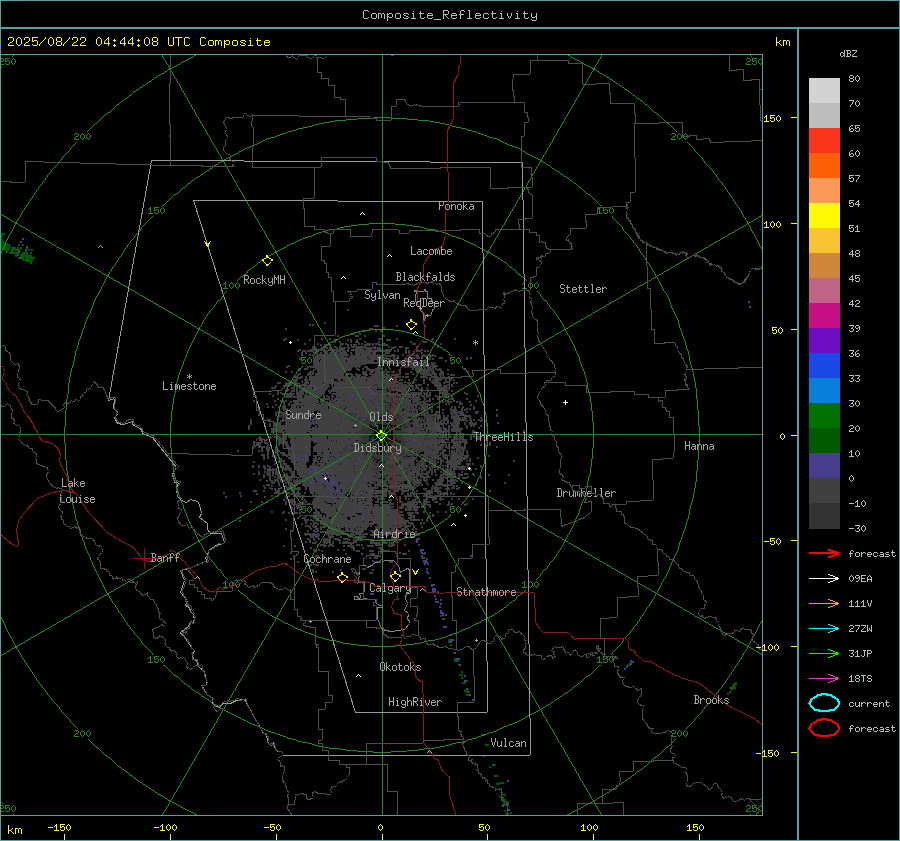The image size is (900, 841).
Task: Click the 36 dBZ purple color swatch
Action: (x=824, y=341)
